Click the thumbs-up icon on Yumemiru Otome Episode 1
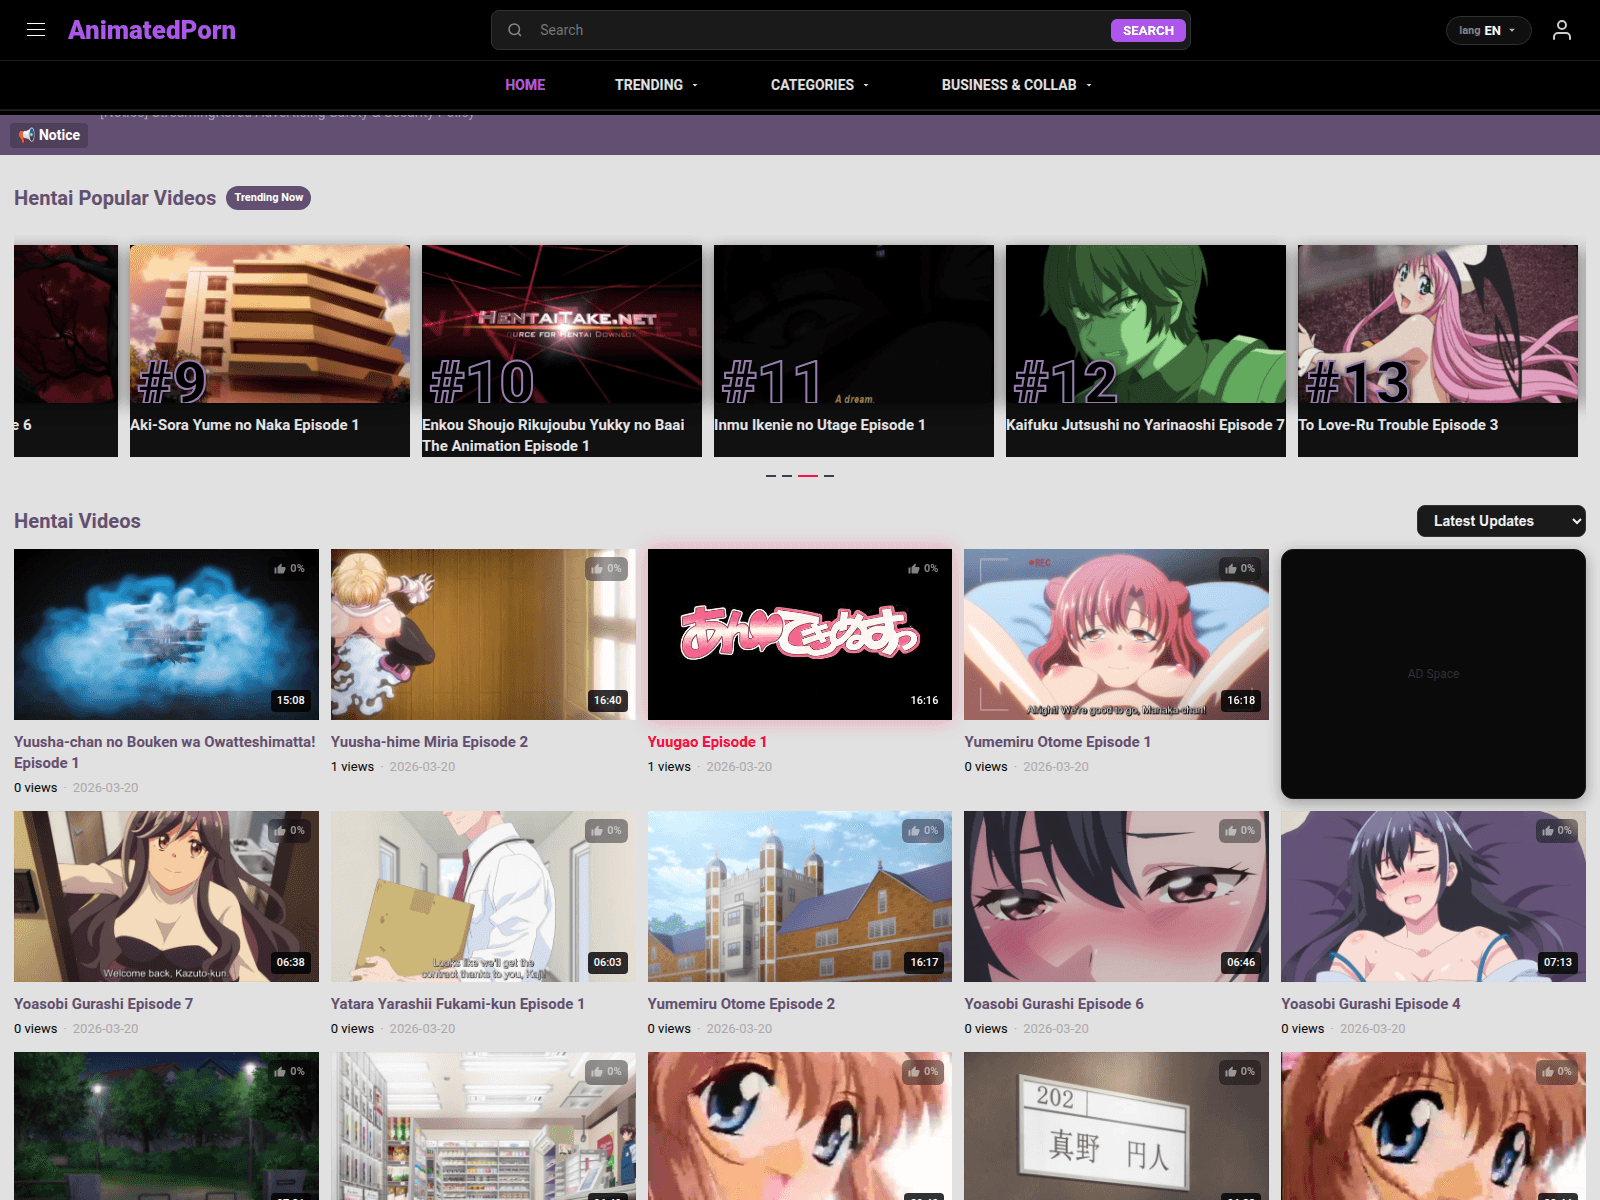 coord(1233,568)
